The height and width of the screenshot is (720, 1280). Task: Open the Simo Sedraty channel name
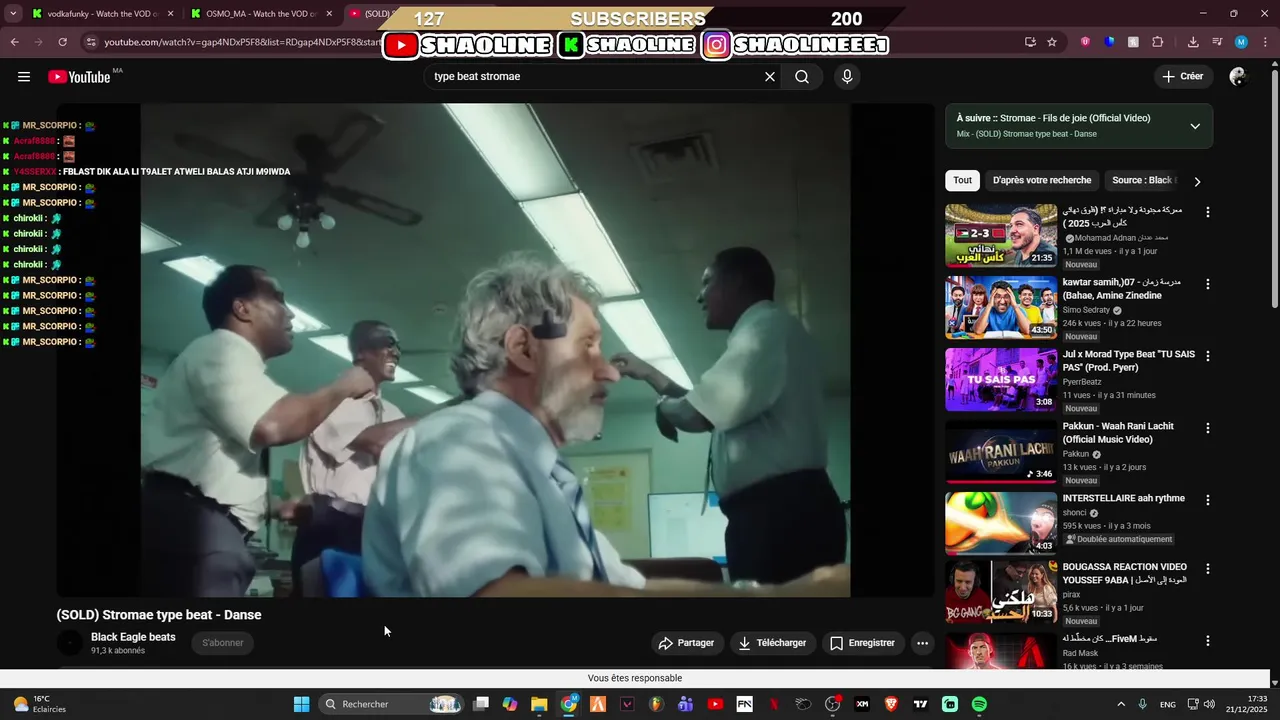[x=1086, y=310]
